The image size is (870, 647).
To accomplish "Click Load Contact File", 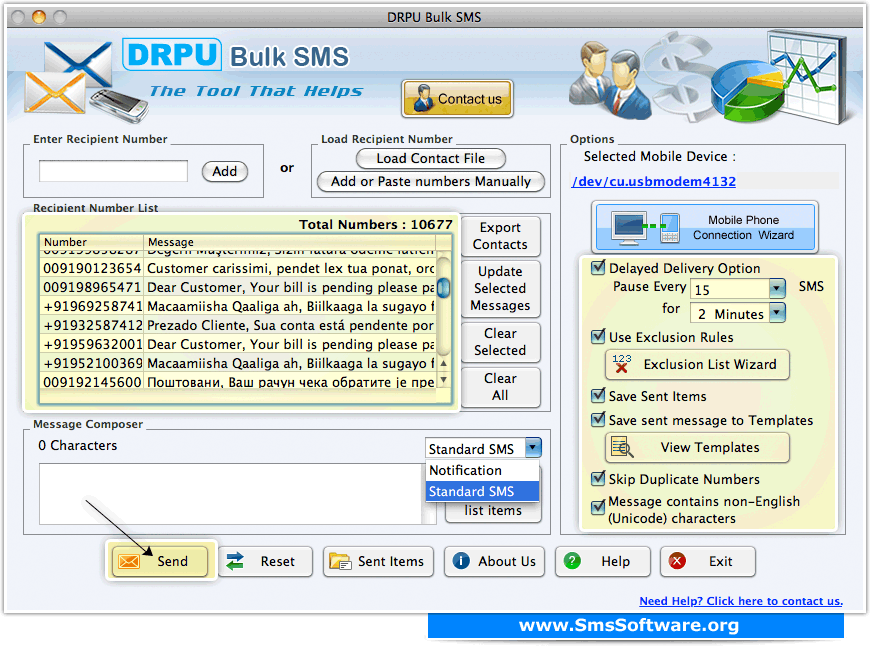I will (x=431, y=159).
